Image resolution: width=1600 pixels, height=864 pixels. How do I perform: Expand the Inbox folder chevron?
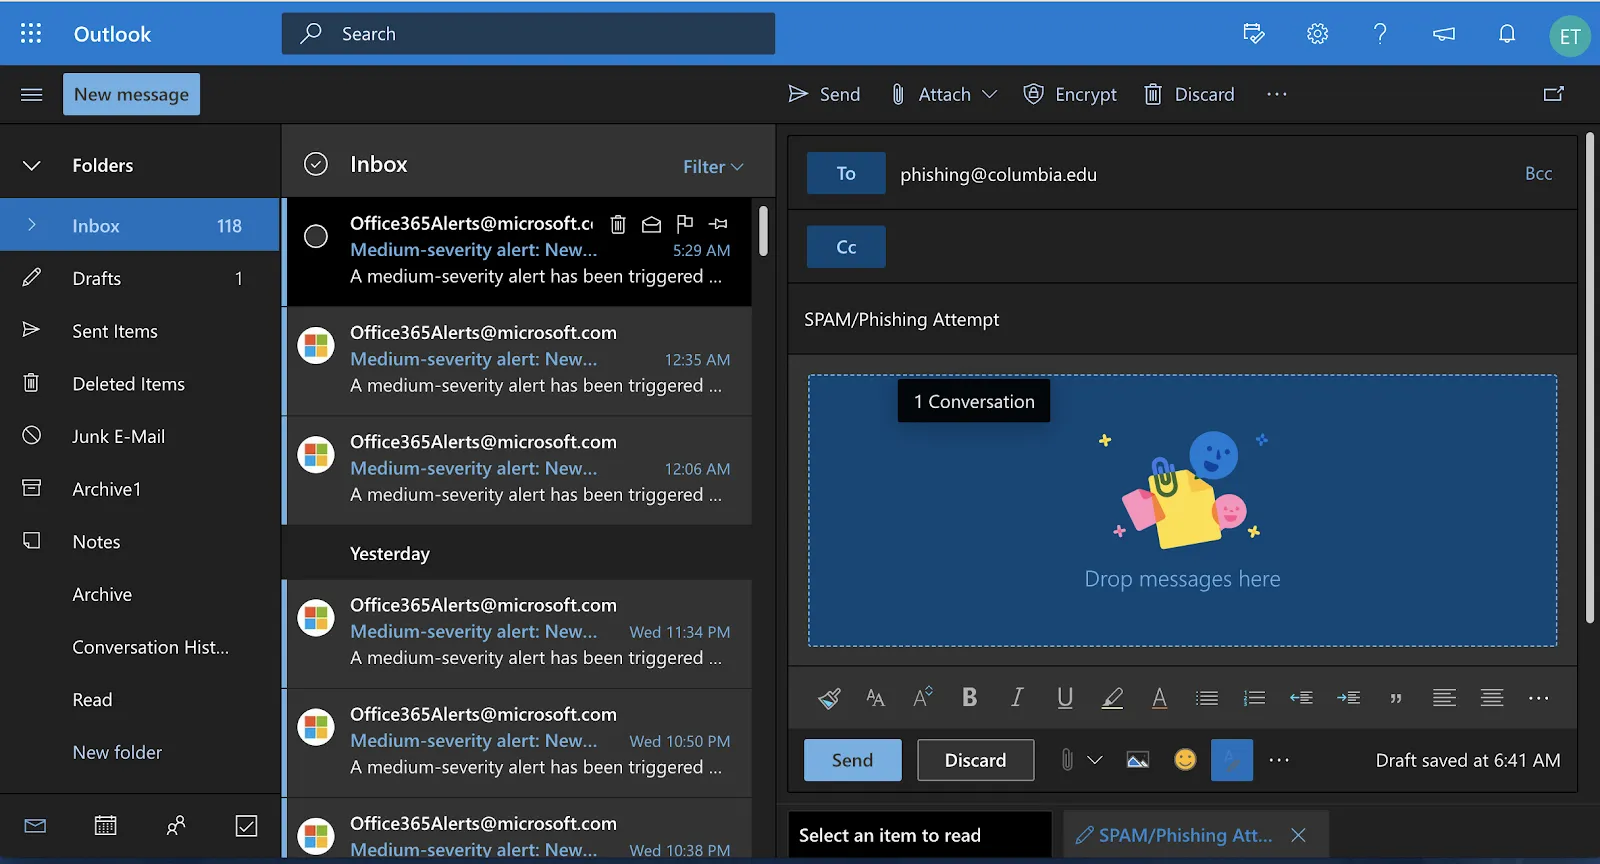pyautogui.click(x=32, y=225)
